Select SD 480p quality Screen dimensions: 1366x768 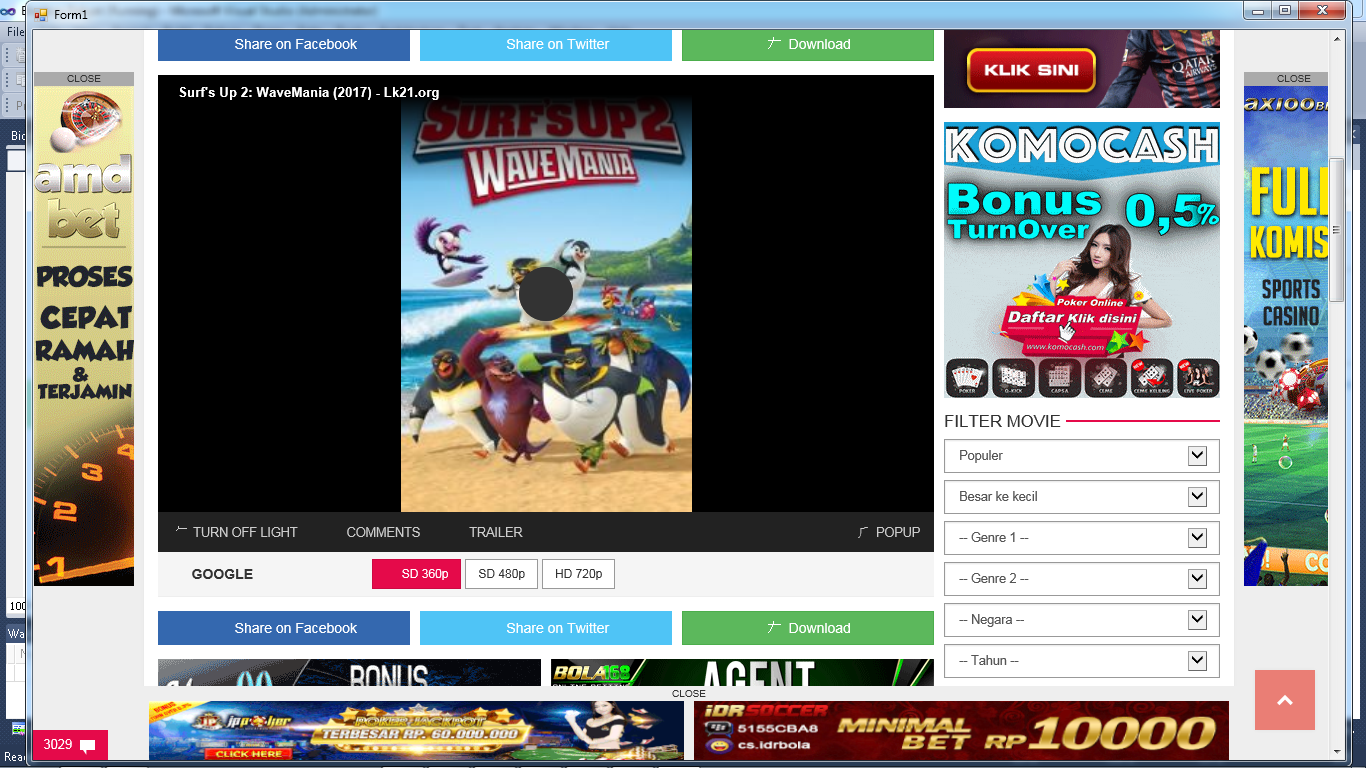[x=501, y=574]
